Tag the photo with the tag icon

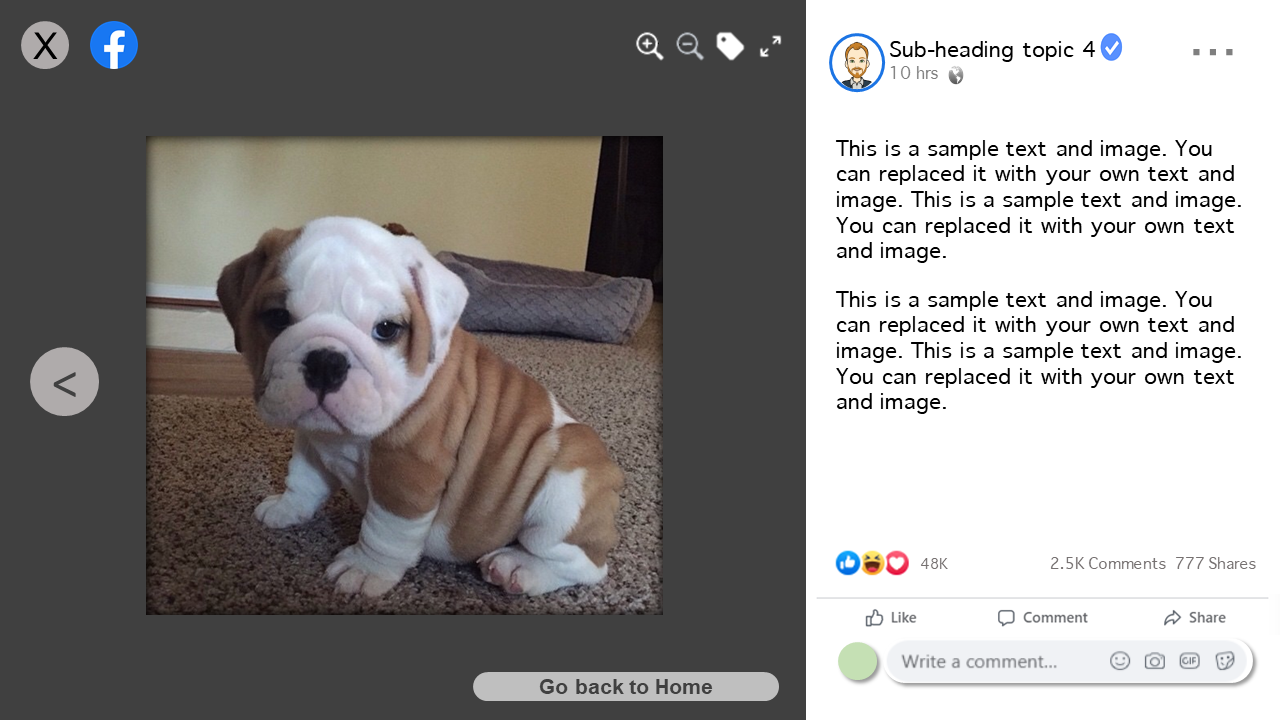coord(730,46)
